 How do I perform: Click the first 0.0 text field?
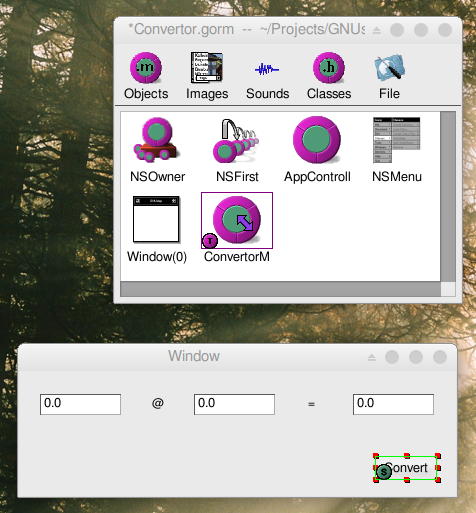click(80, 404)
